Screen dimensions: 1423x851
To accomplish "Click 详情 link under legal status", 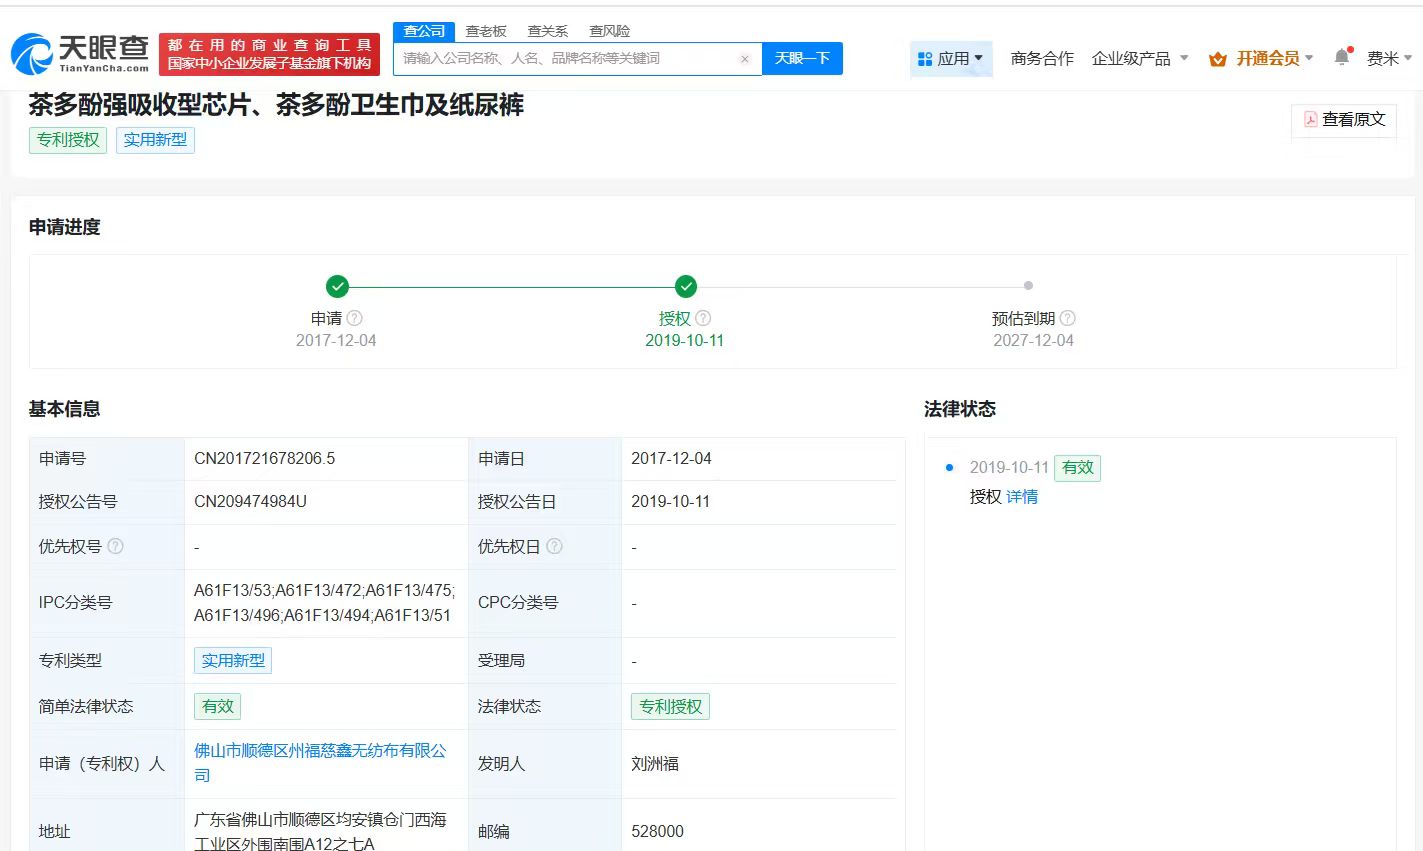I will pos(1022,497).
